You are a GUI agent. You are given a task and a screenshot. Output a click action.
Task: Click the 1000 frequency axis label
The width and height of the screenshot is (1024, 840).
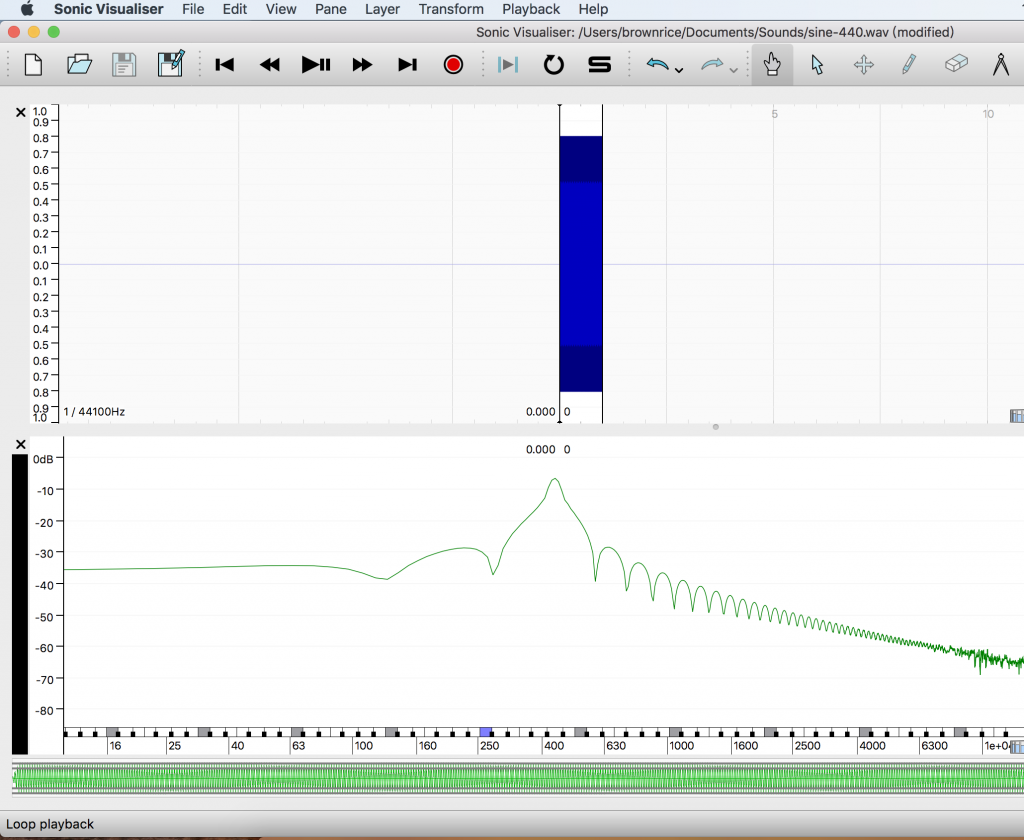pos(681,746)
